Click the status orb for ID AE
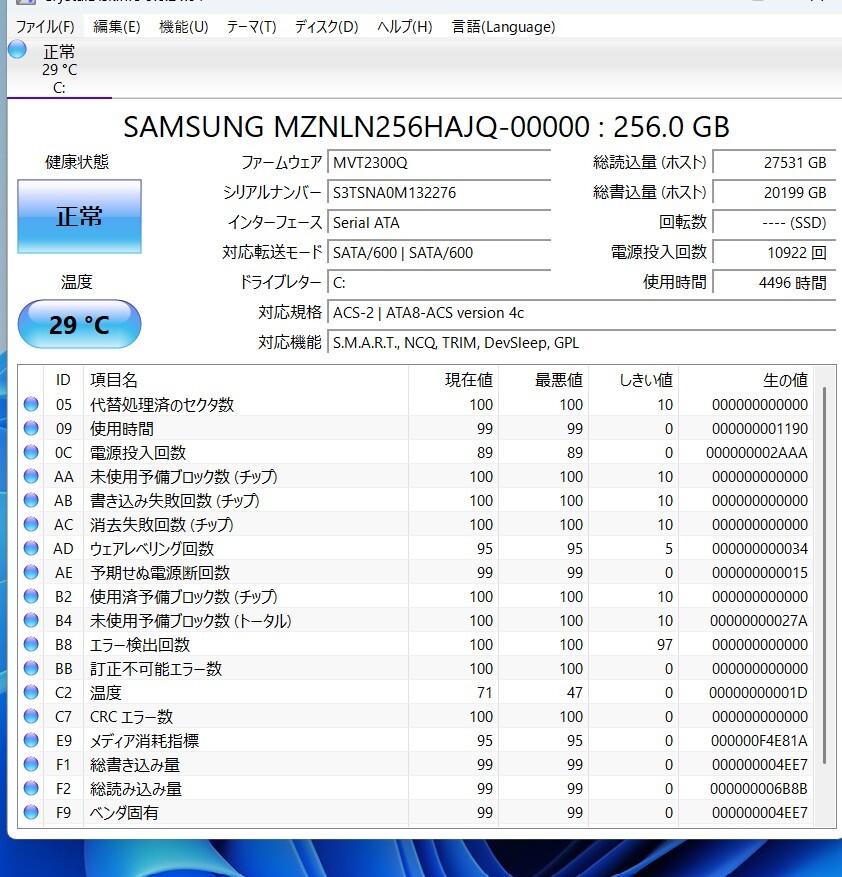Screen dimensions: 842x877 coord(31,572)
